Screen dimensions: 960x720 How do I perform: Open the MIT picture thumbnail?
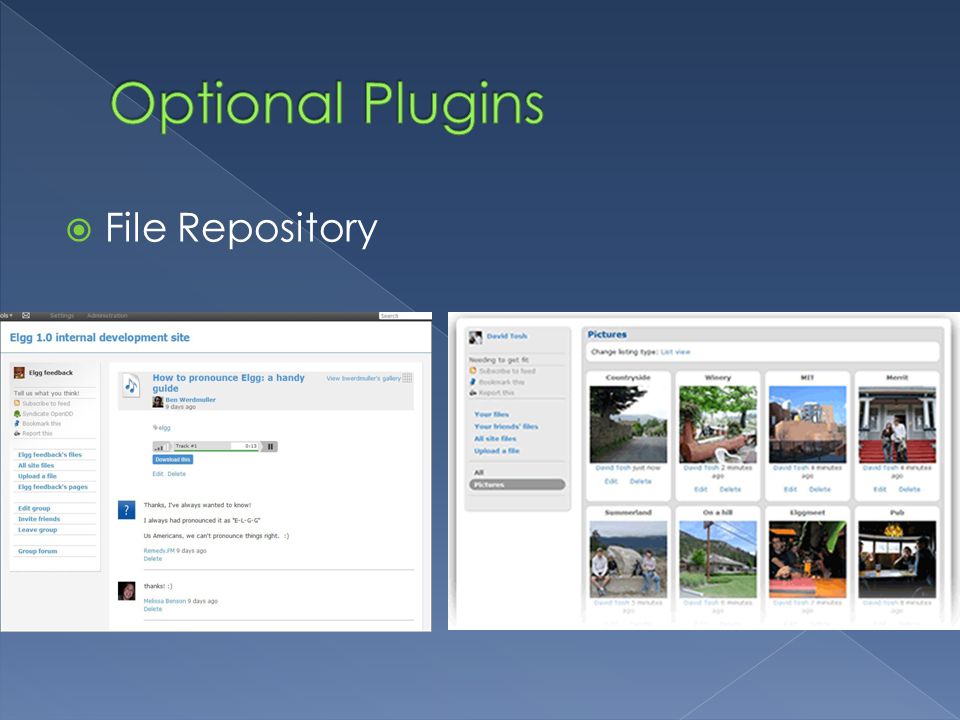click(x=808, y=424)
